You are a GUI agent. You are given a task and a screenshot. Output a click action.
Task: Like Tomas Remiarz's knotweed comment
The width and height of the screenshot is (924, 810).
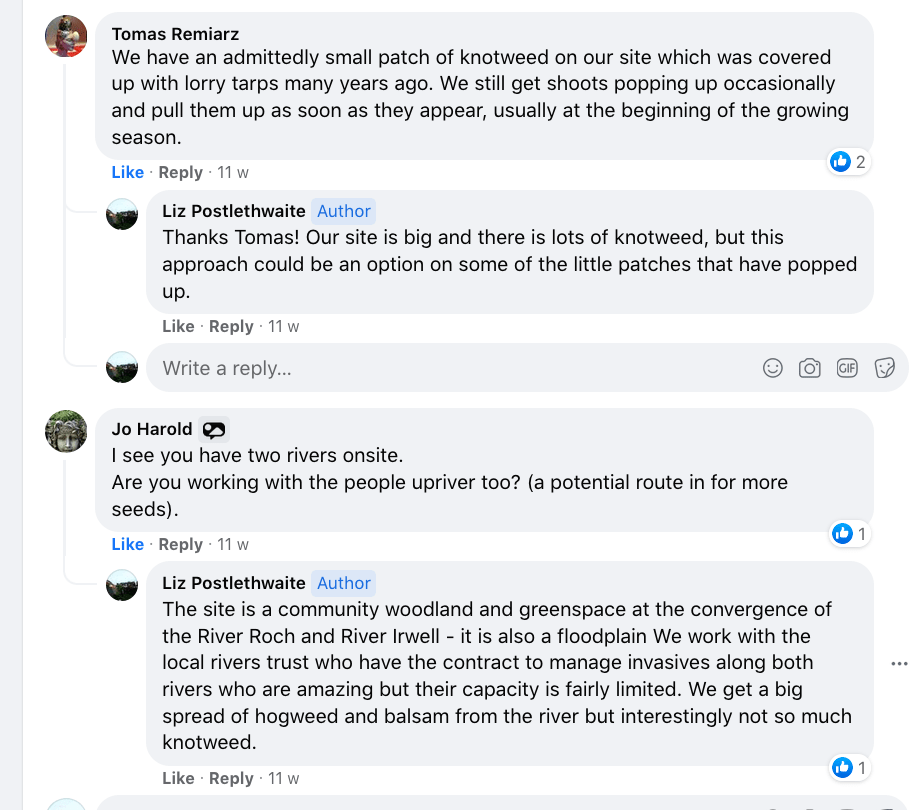[x=127, y=172]
